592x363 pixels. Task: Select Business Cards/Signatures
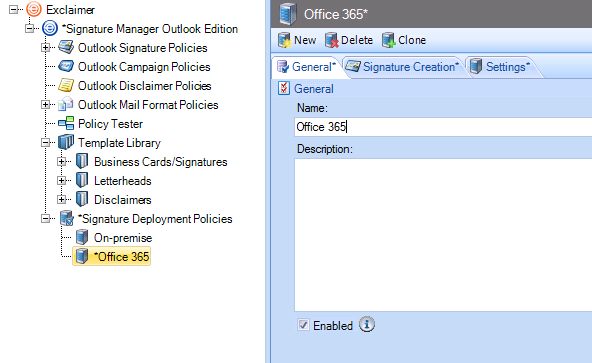point(160,162)
